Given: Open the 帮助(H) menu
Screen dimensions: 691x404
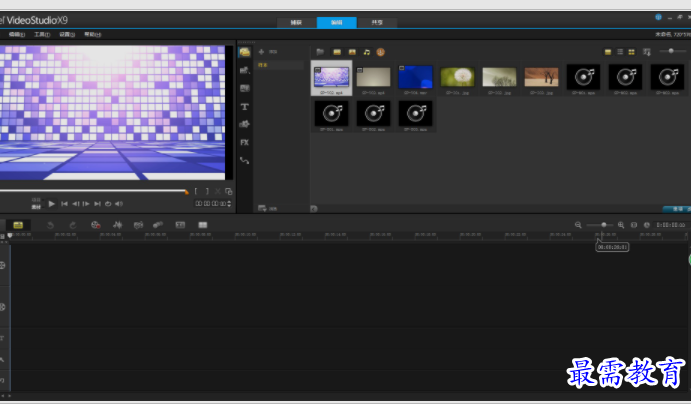Looking at the screenshot, I should point(93,34).
